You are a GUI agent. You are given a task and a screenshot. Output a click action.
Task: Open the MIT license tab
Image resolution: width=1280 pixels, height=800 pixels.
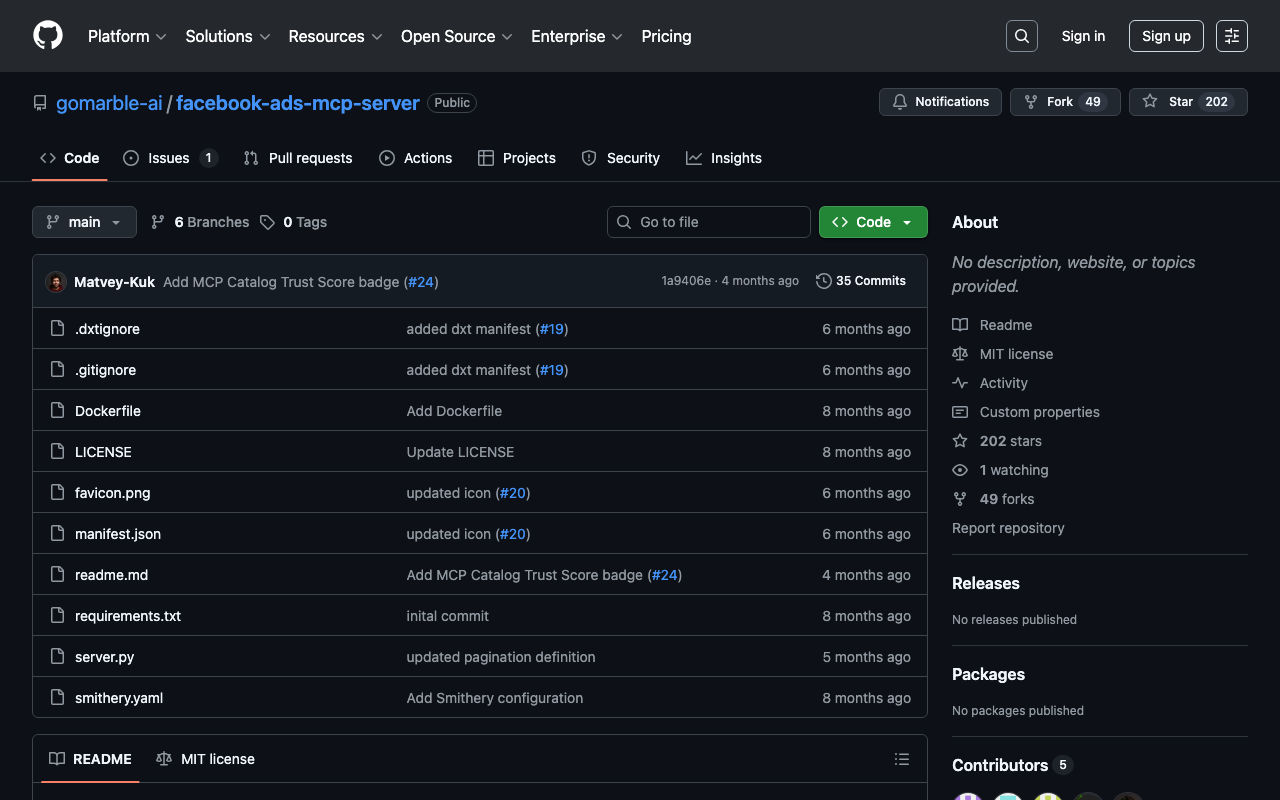point(206,759)
